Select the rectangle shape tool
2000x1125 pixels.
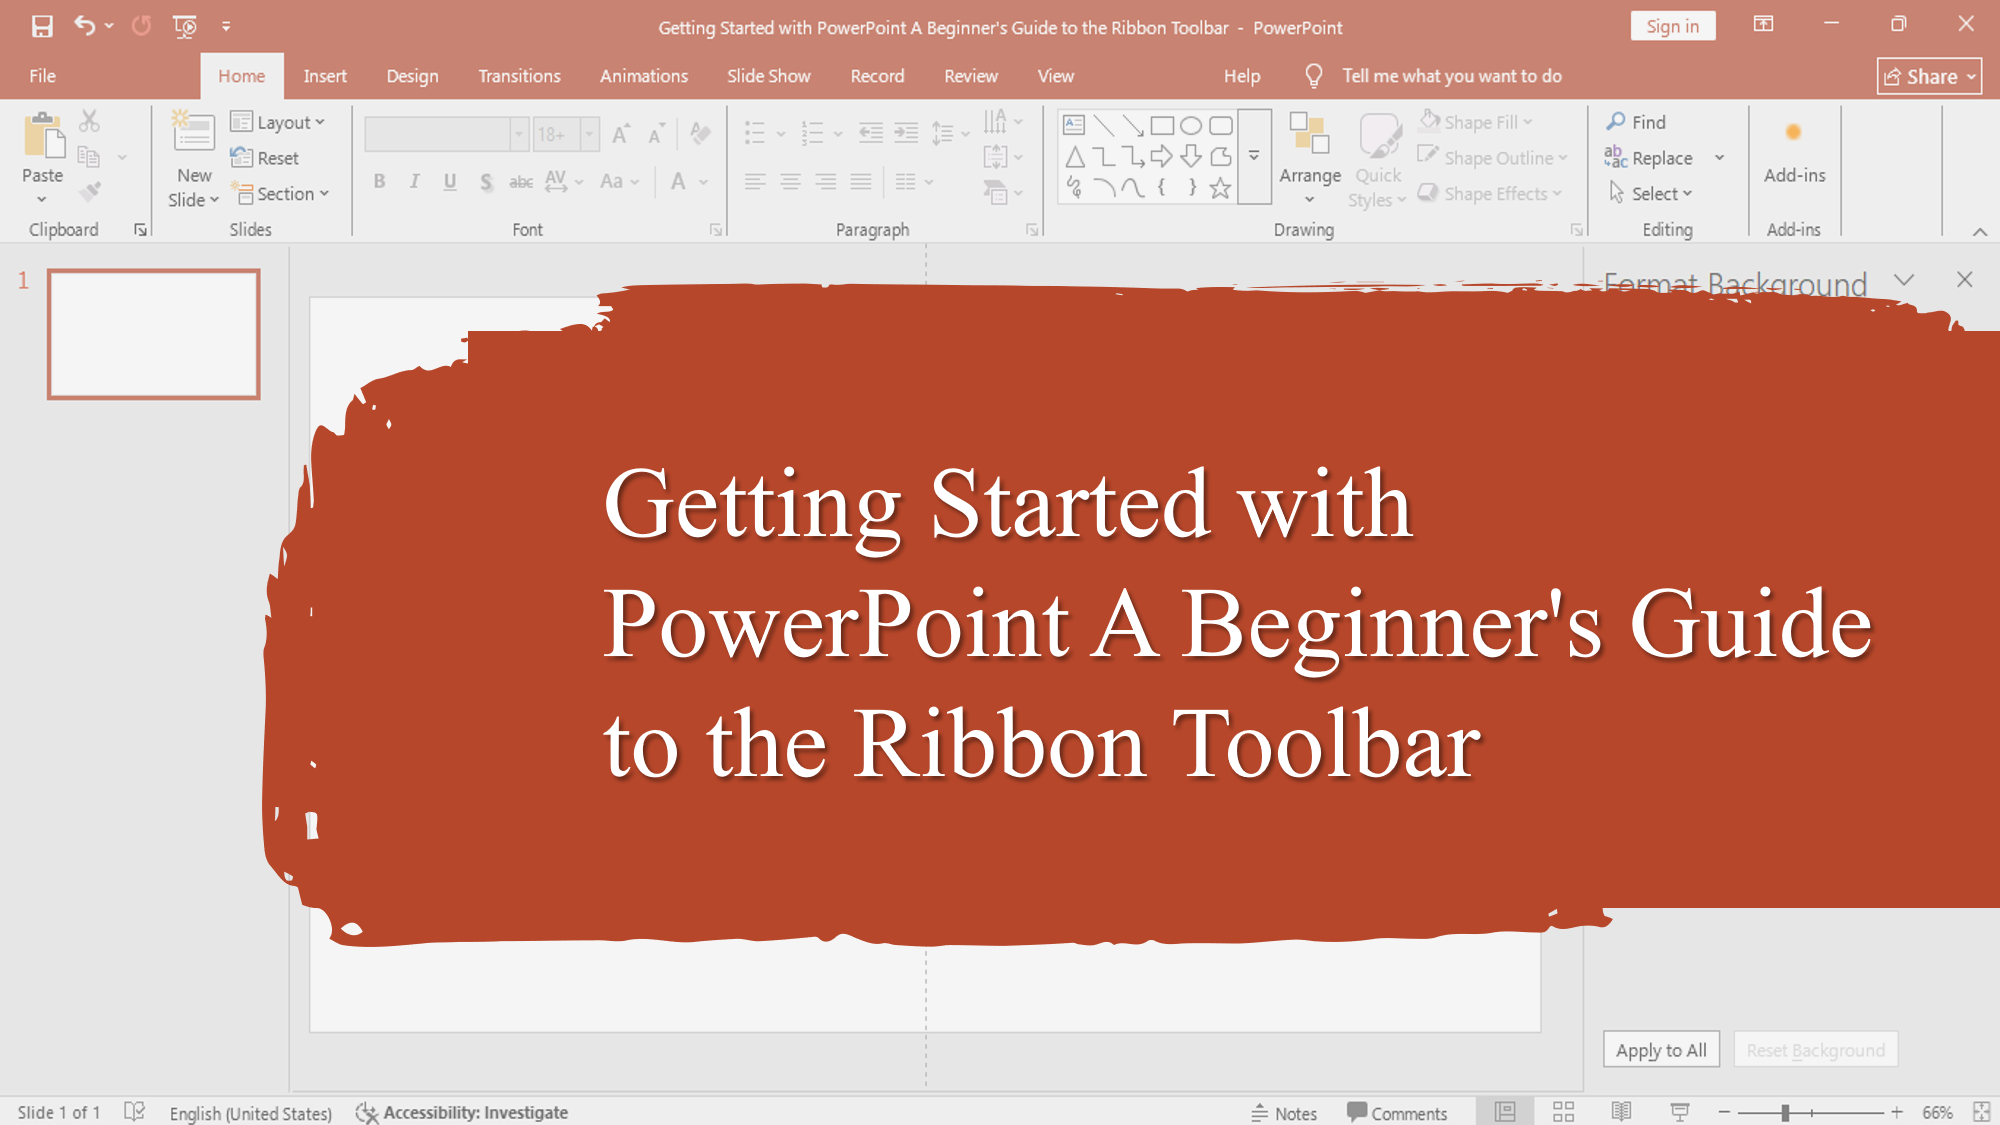point(1162,125)
